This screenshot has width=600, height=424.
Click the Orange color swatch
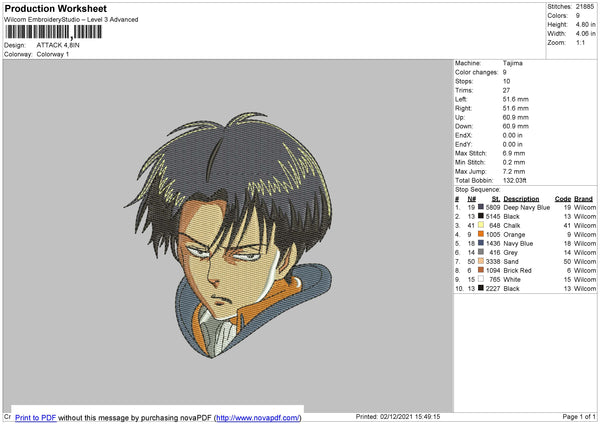(481, 234)
